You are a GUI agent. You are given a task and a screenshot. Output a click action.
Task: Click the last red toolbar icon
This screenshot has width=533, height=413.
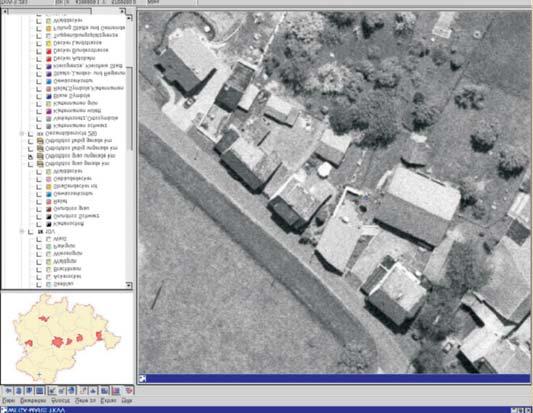128,391
